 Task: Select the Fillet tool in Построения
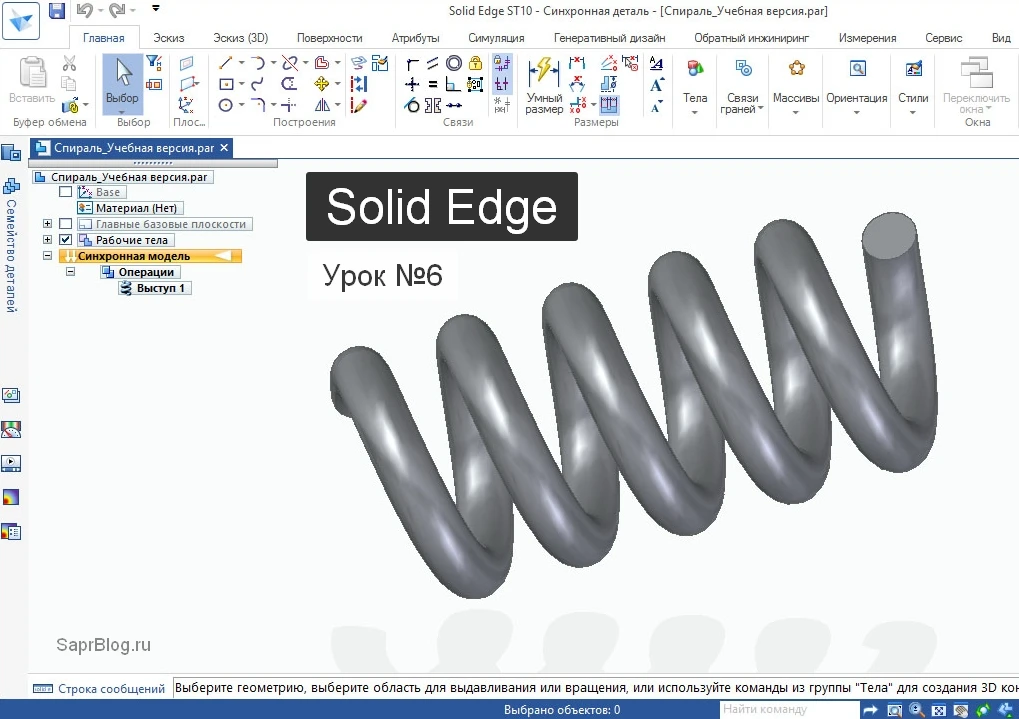[x=258, y=105]
